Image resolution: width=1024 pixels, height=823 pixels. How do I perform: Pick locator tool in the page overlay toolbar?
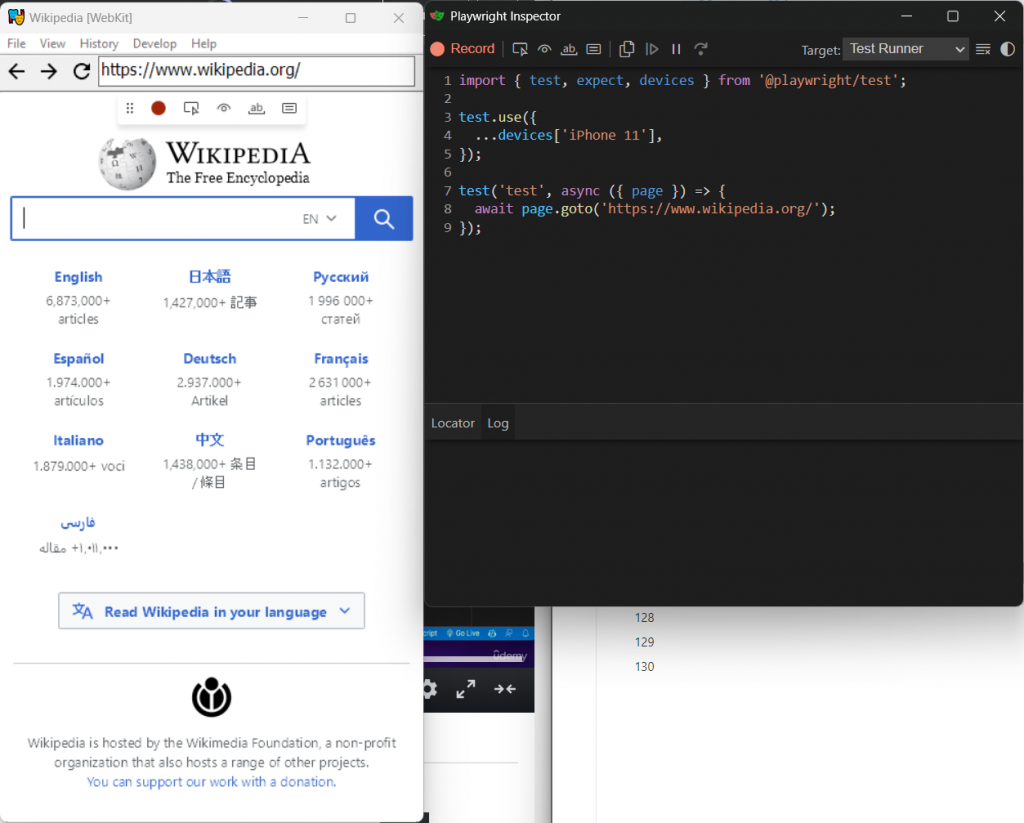coord(191,108)
